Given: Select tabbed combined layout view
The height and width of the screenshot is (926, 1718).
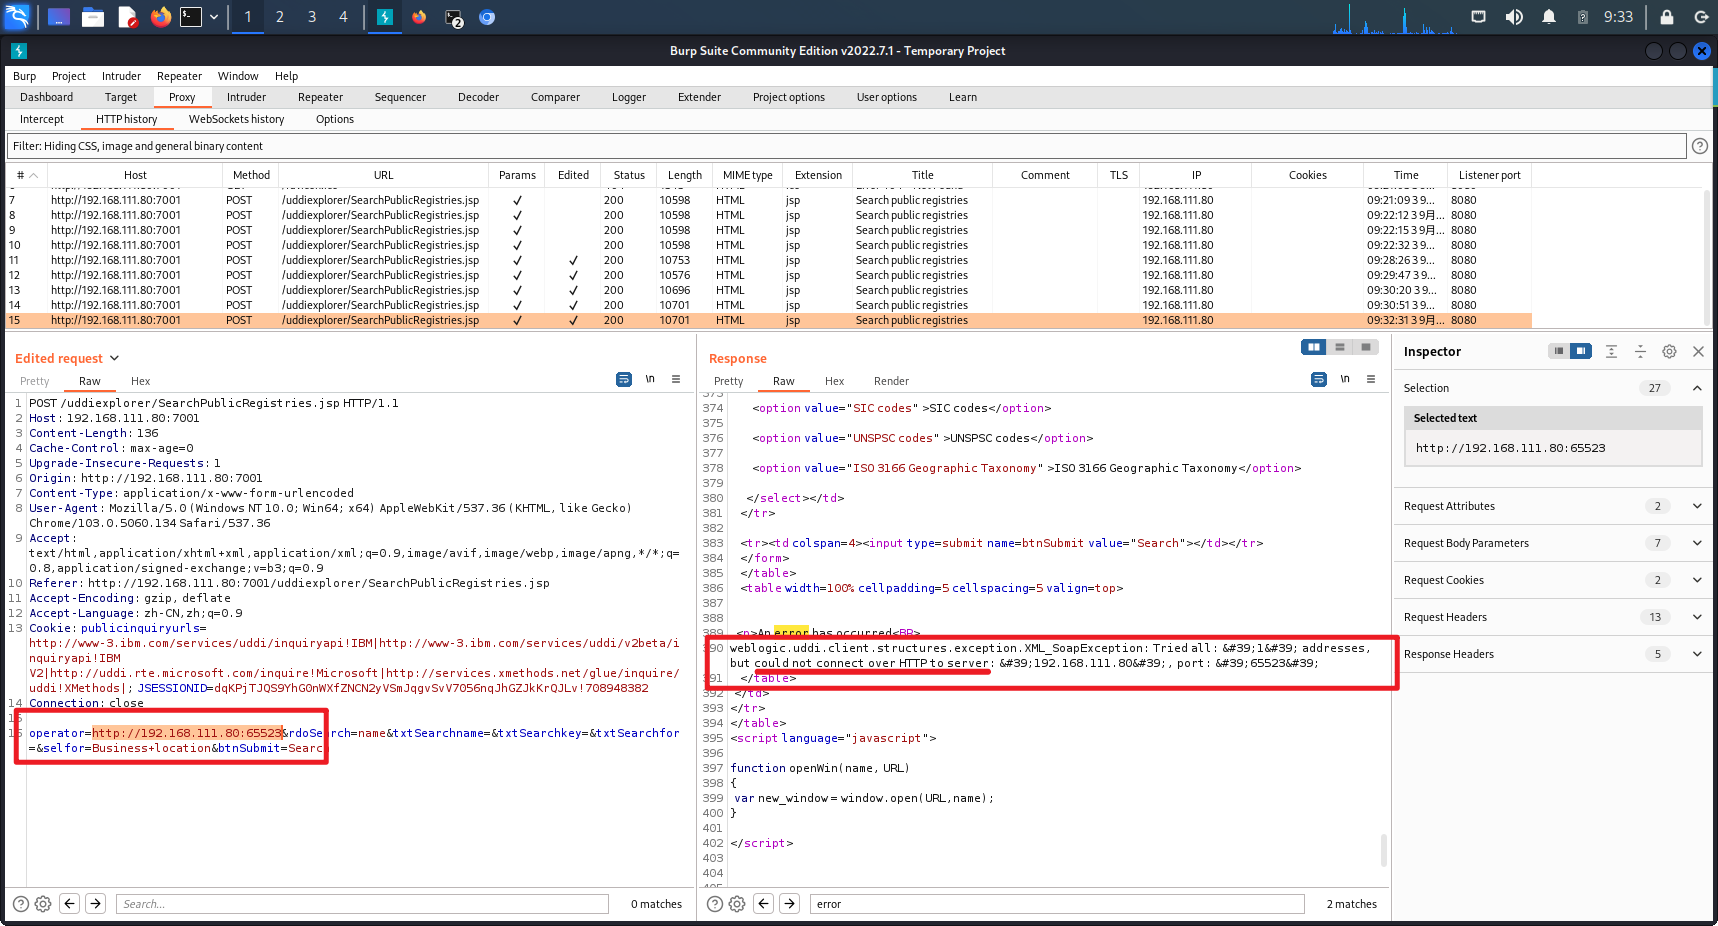Looking at the screenshot, I should [1366, 347].
